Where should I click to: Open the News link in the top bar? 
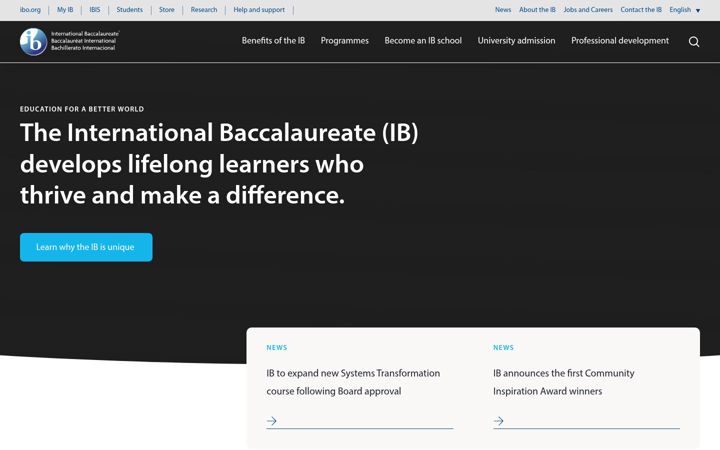point(503,10)
